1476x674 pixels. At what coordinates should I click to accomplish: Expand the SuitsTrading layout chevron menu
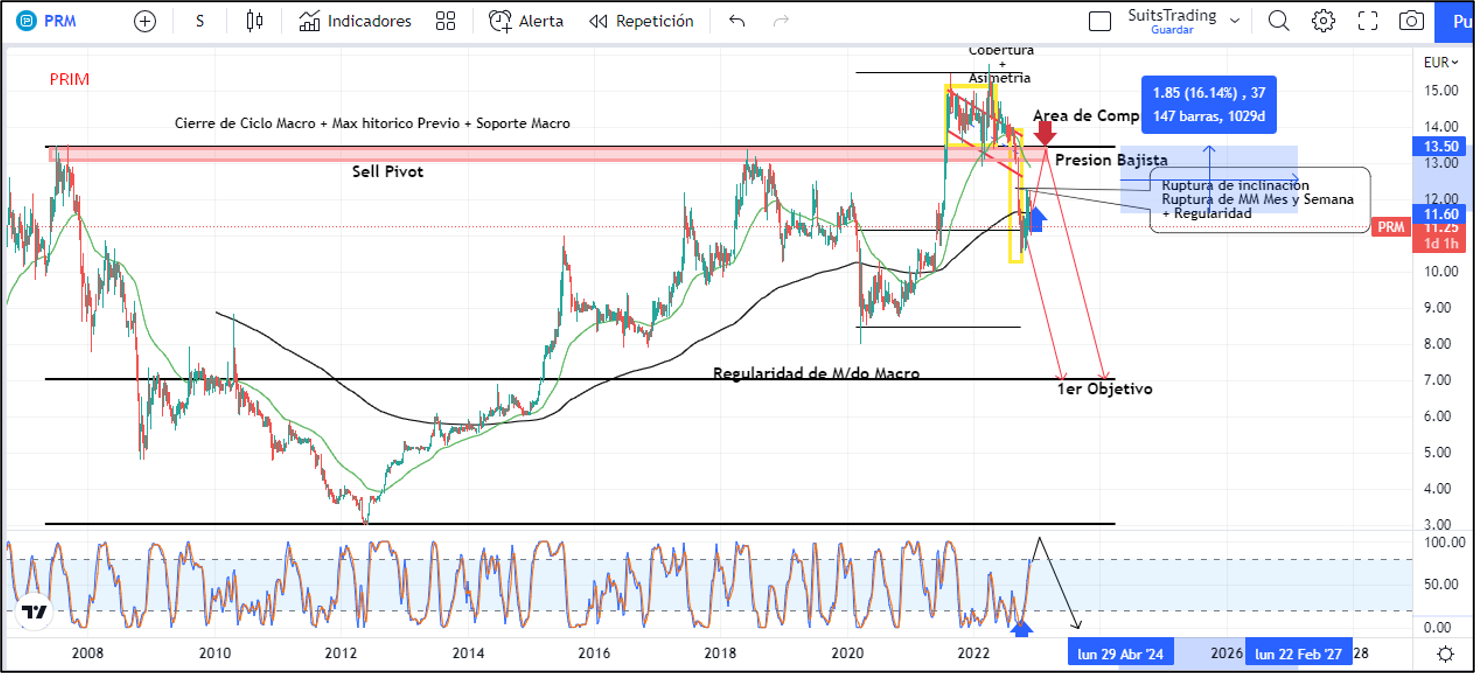1235,20
